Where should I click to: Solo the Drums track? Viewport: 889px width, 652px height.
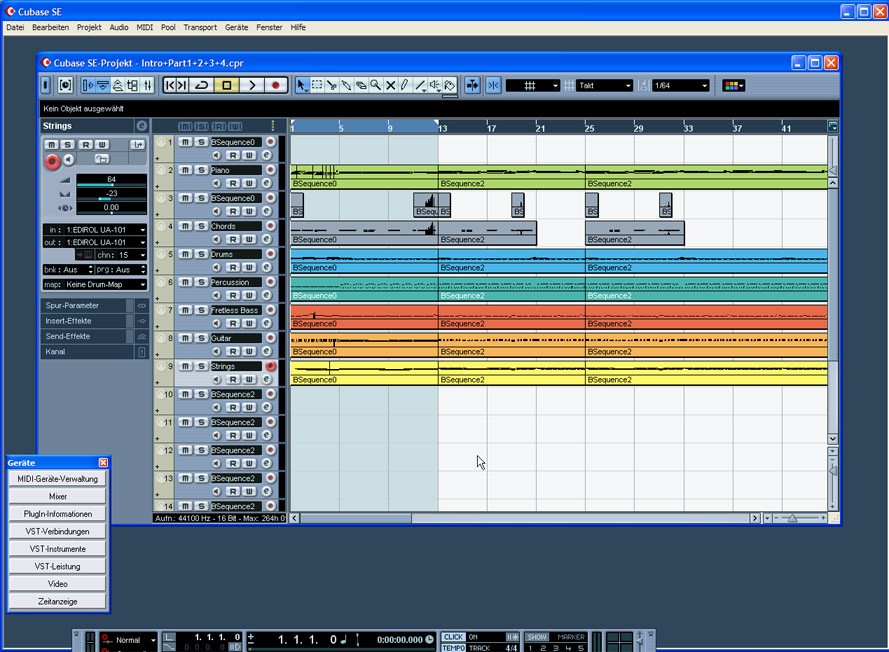point(201,254)
